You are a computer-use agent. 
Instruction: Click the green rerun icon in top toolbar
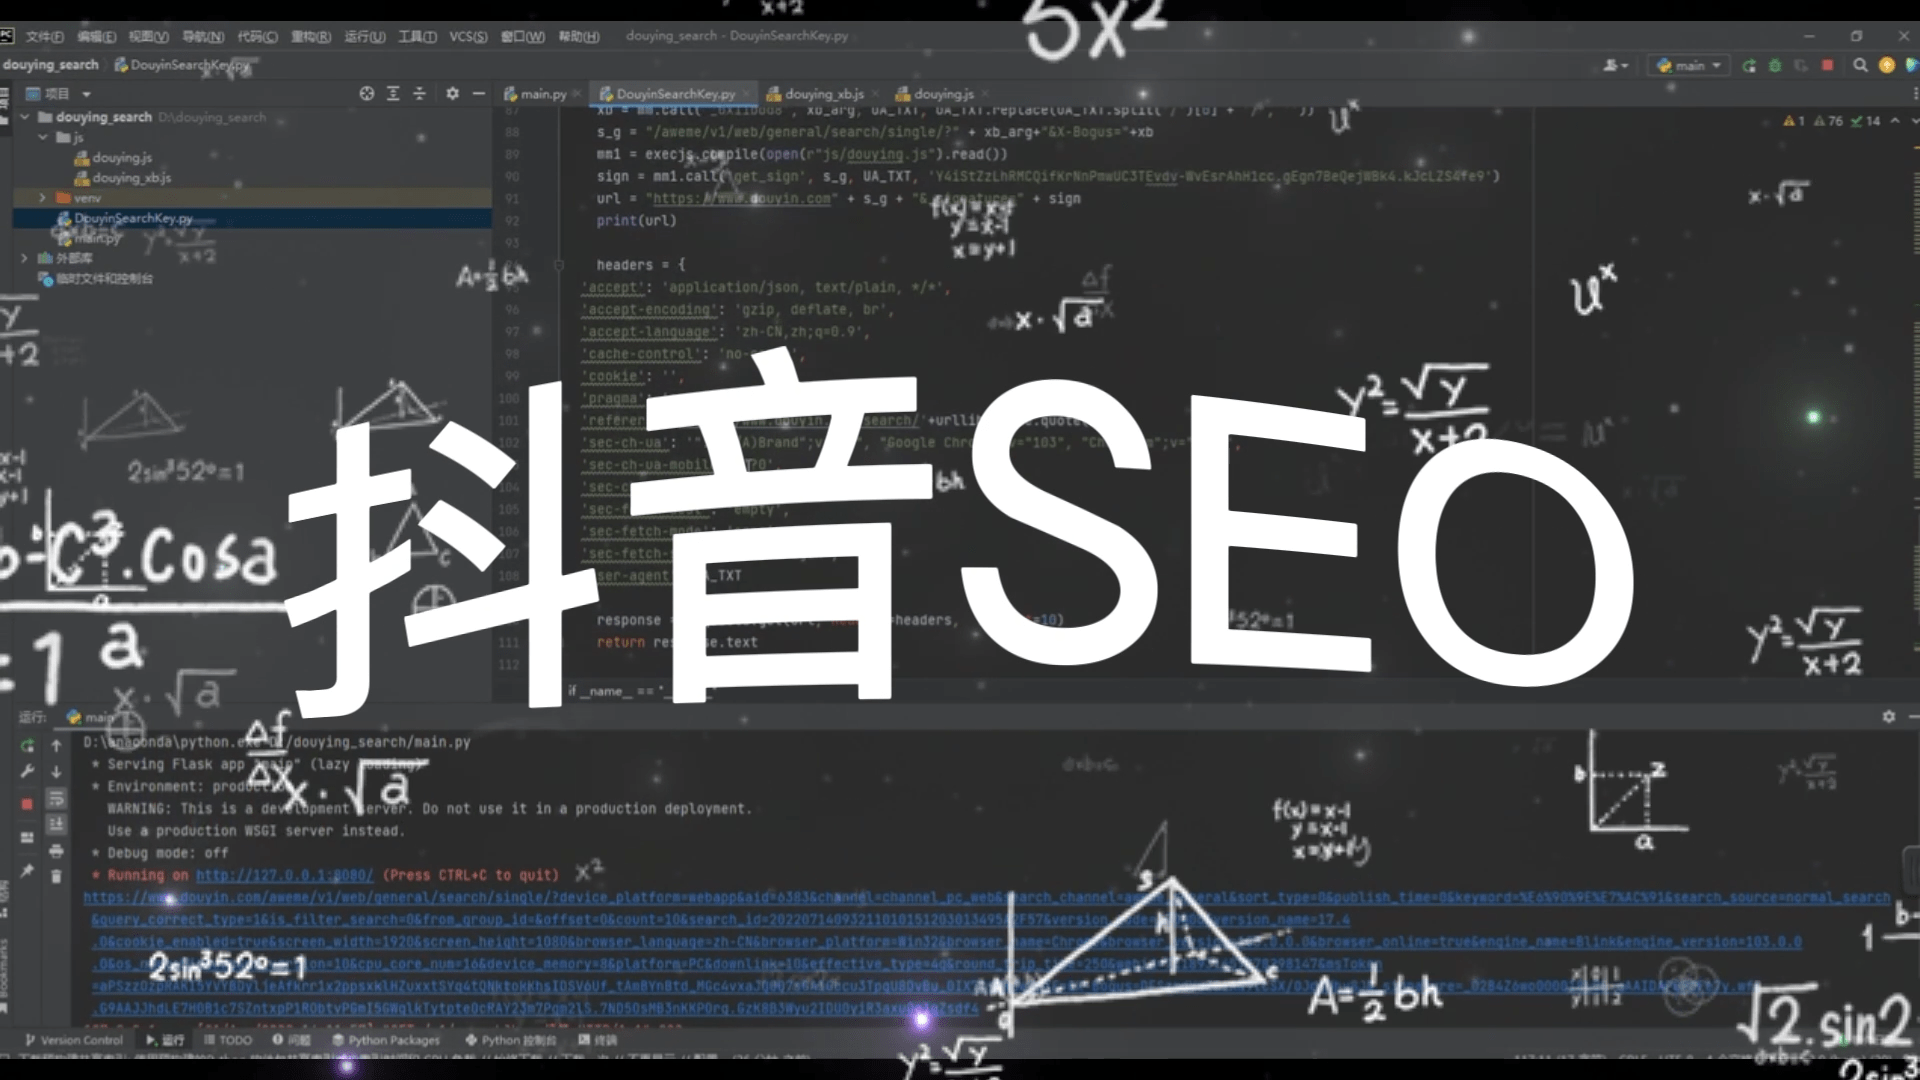pyautogui.click(x=1749, y=65)
